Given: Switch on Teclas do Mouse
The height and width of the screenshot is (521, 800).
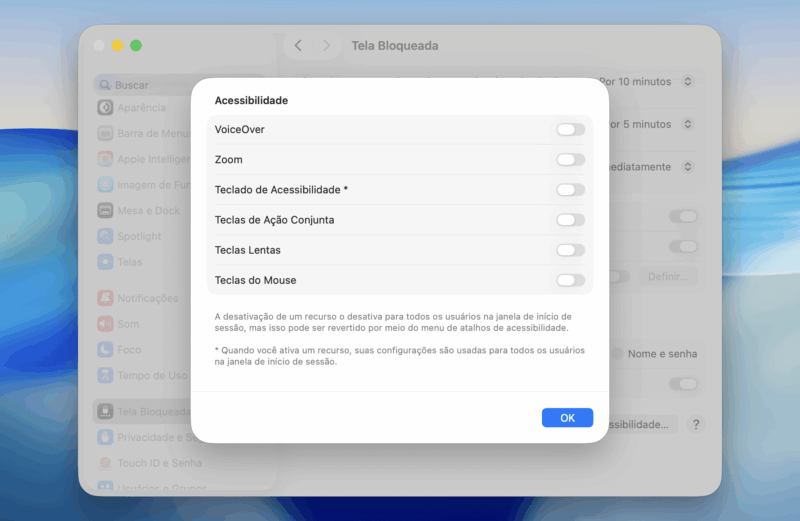Looking at the screenshot, I should tap(570, 280).
